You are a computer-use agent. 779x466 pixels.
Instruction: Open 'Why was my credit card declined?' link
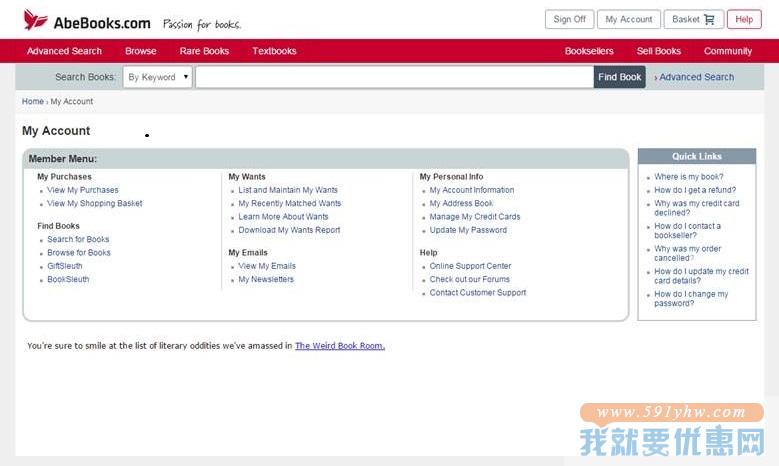[x=697, y=208]
